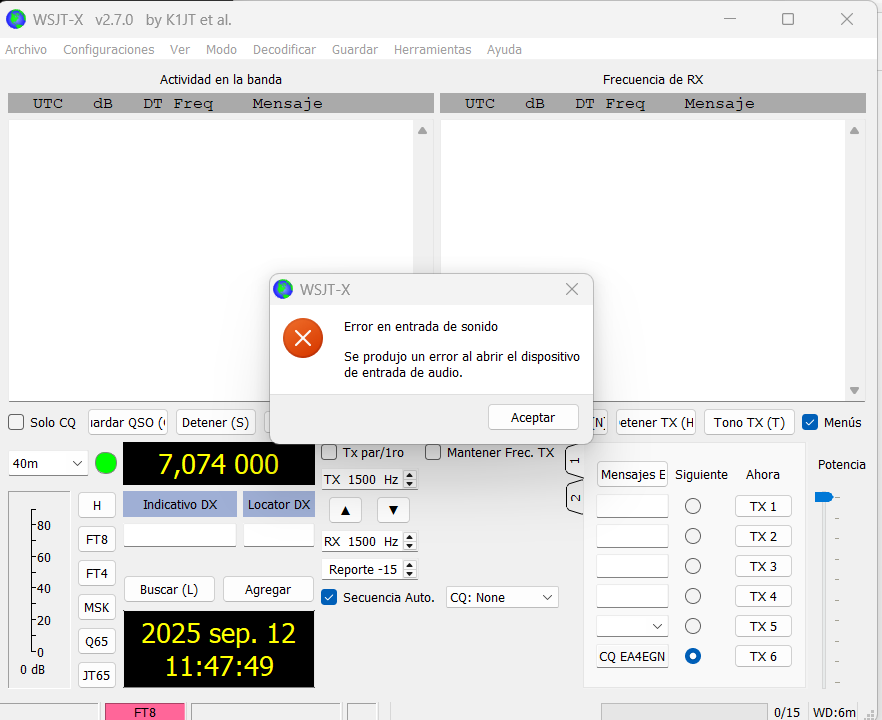Image resolution: width=882 pixels, height=720 pixels.
Task: Click the Indicativo DX input field
Action: pos(180,535)
